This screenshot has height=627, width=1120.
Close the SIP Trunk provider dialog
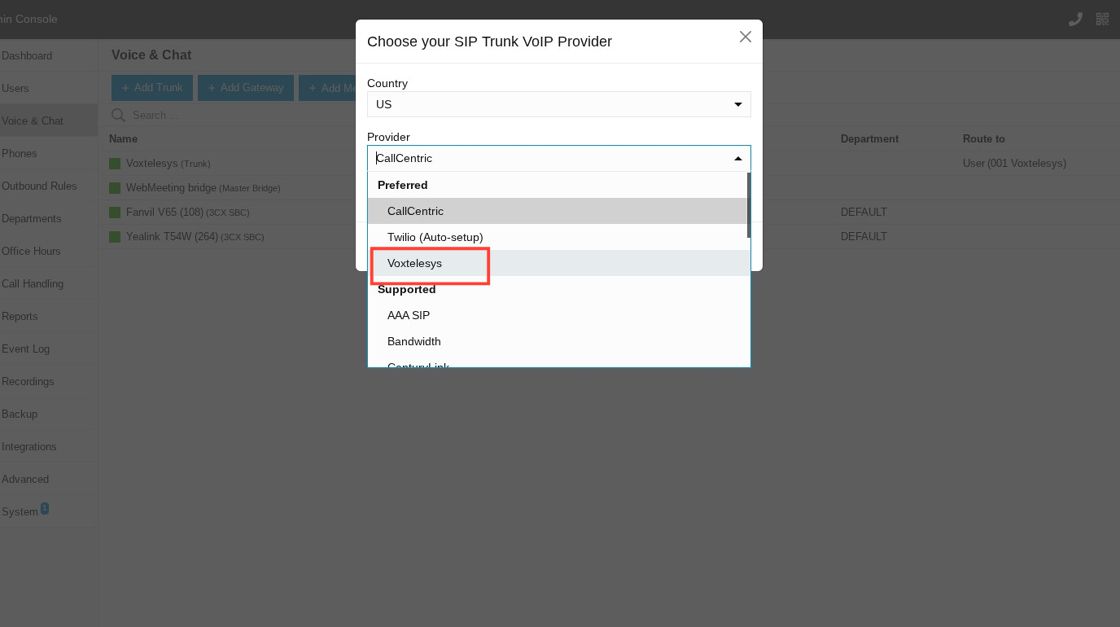tap(745, 36)
